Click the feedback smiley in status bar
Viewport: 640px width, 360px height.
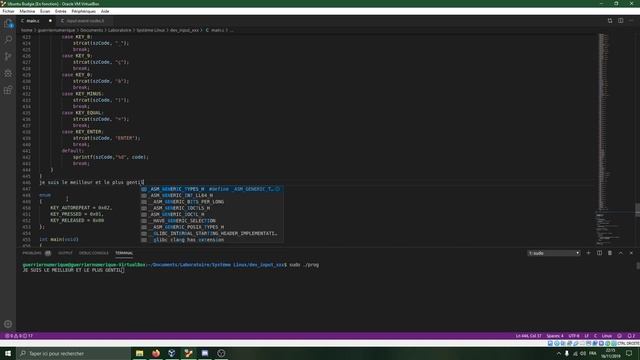pyautogui.click(x=620, y=336)
